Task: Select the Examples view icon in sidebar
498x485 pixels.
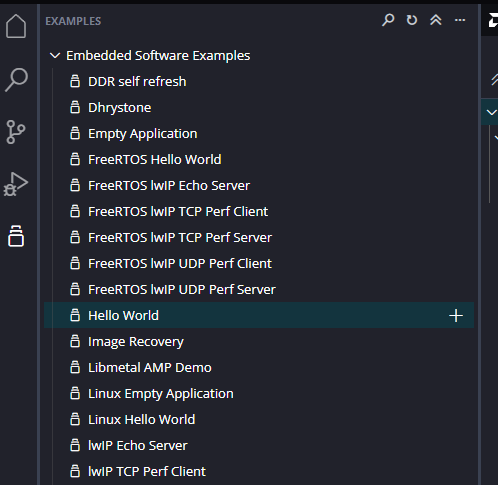Action: coord(16,236)
